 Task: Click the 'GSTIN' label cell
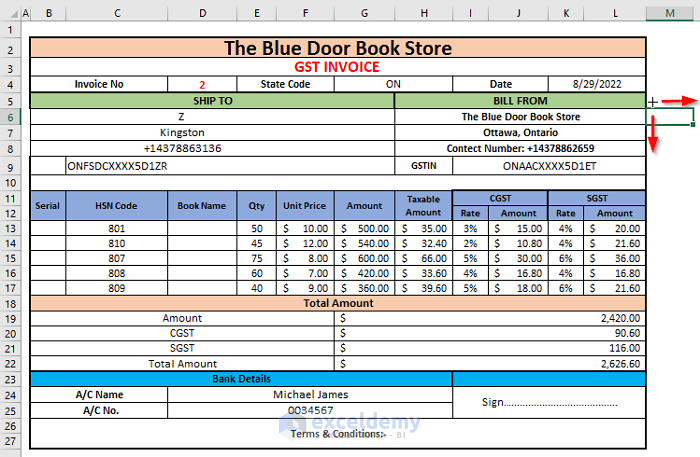(x=424, y=166)
